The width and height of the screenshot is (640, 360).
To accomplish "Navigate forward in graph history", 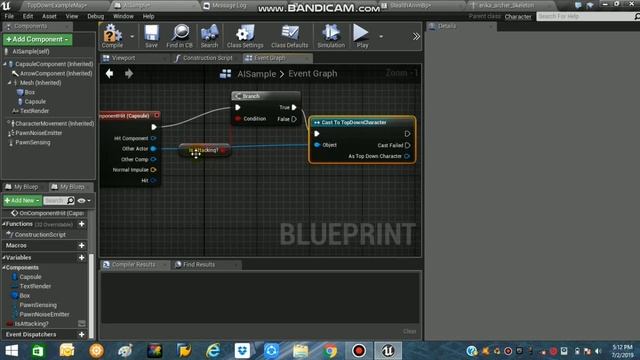I will point(129,73).
